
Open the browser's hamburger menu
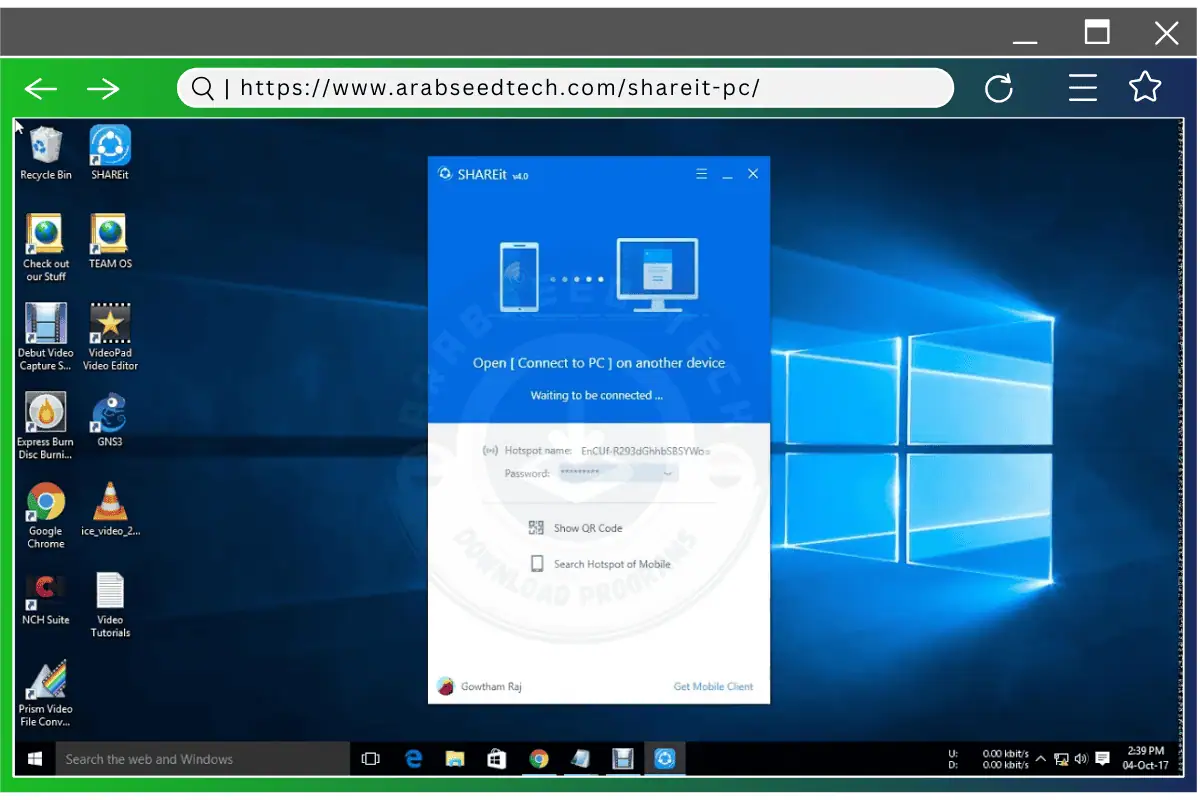coord(1082,88)
